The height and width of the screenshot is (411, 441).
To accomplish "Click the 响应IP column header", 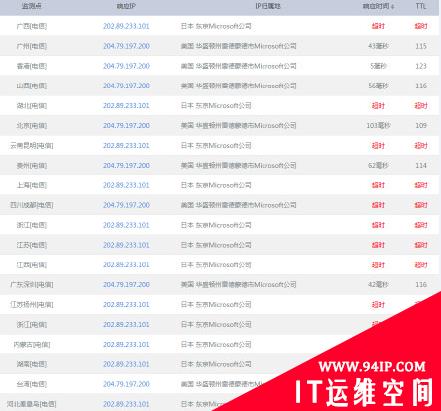I will click(x=126, y=6).
